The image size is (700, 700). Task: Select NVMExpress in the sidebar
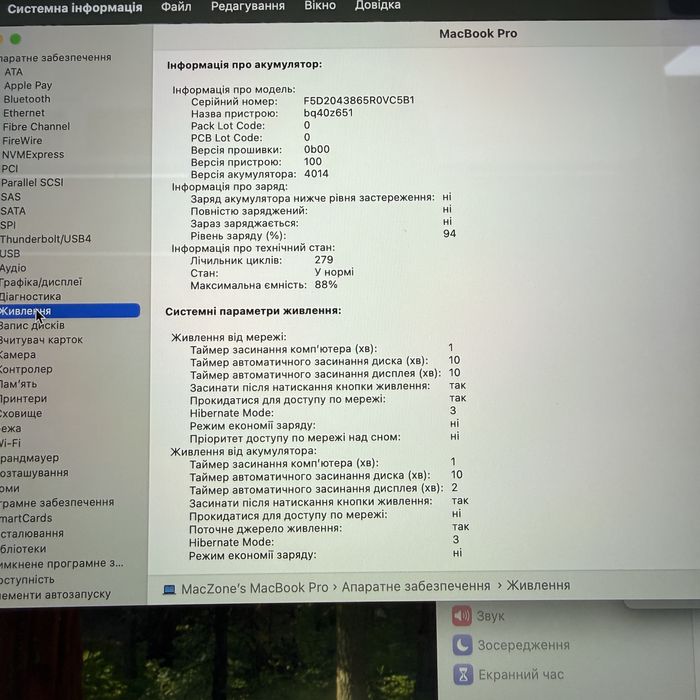point(33,154)
